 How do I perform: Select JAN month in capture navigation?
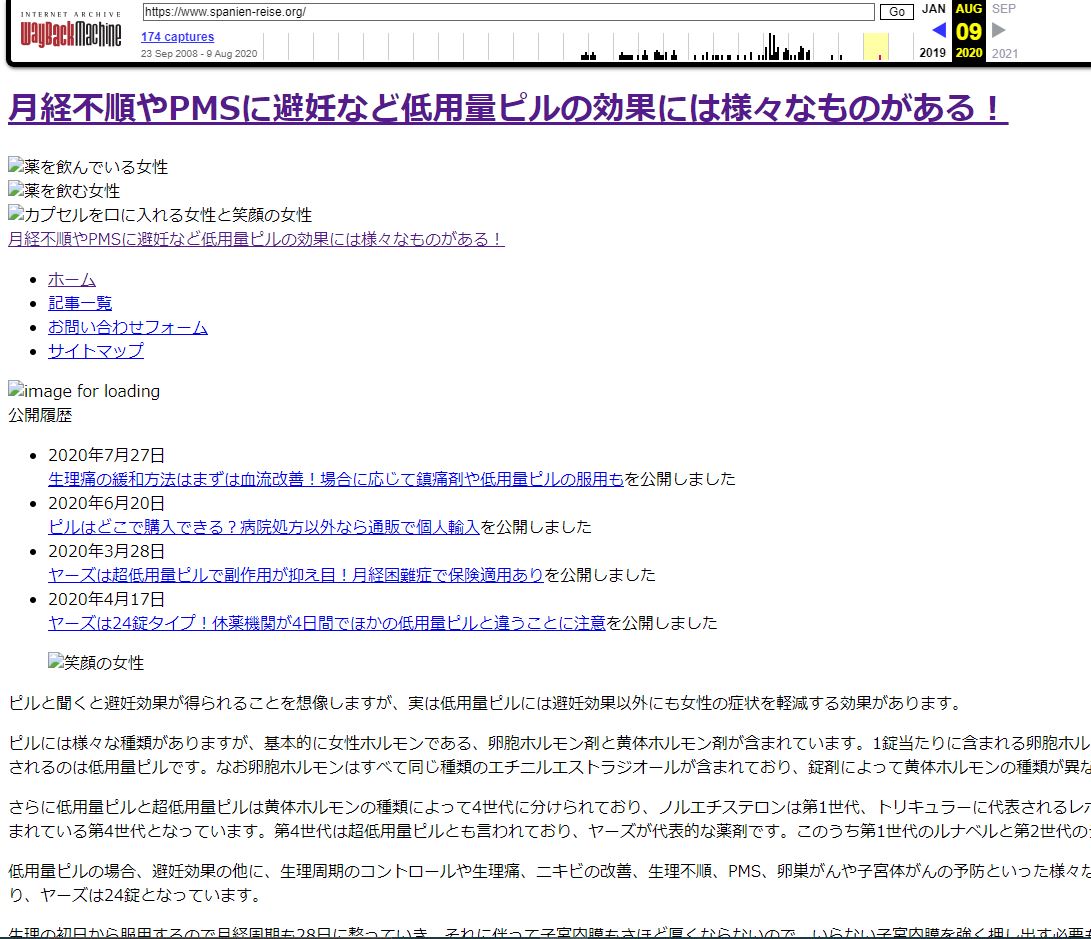933,9
